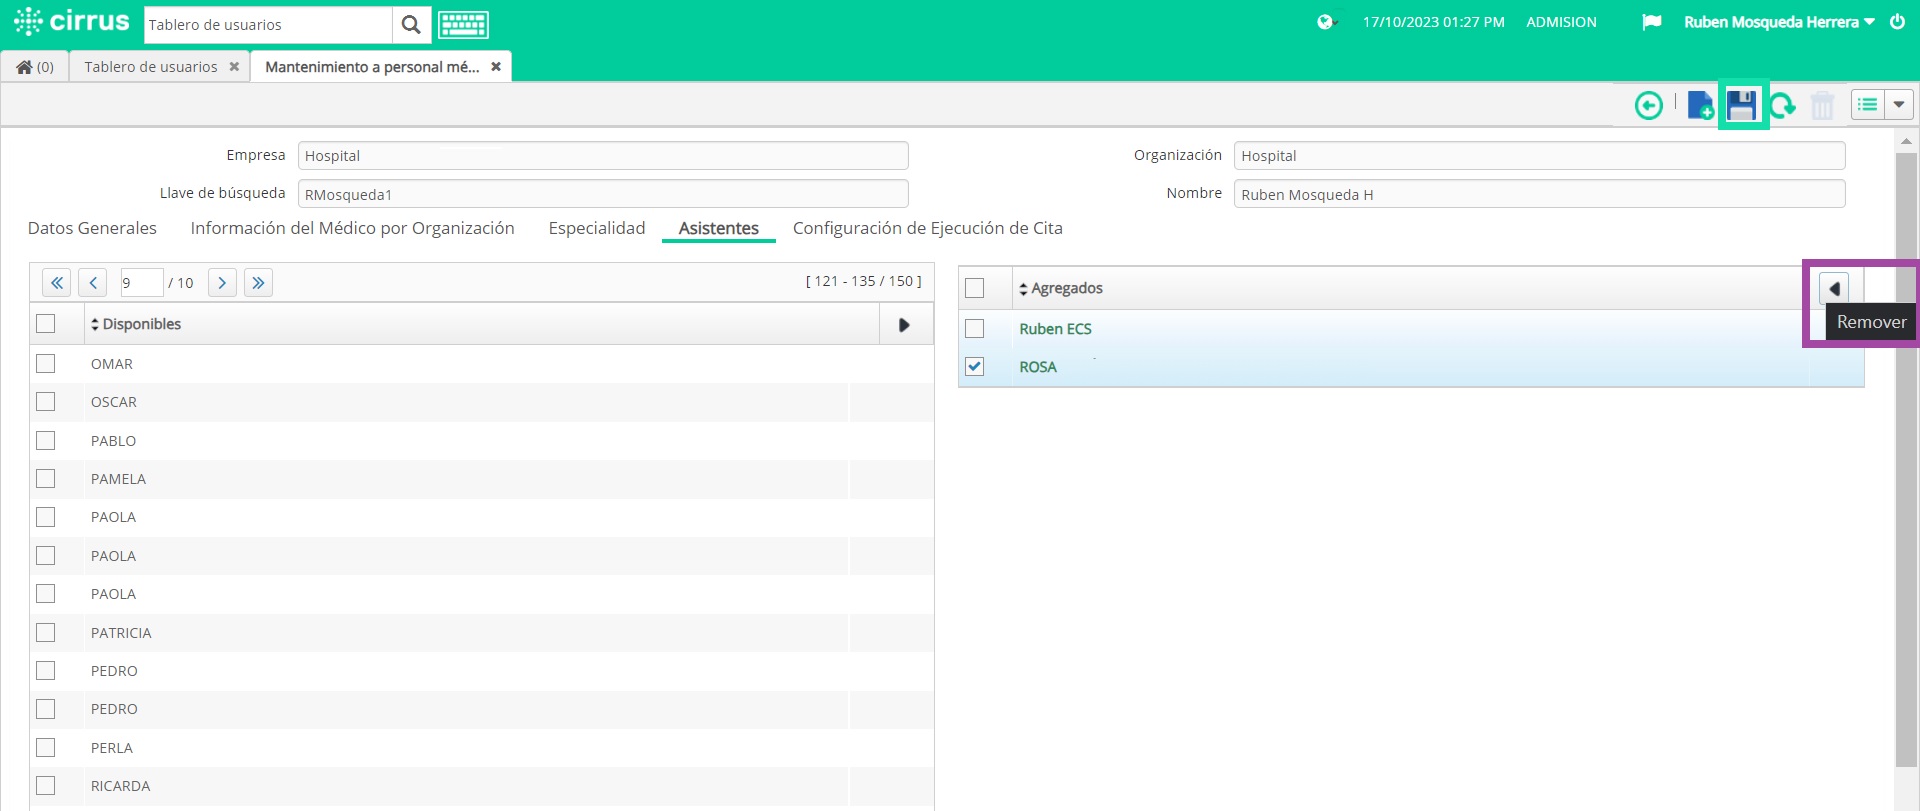Click the Empresa field

coord(603,156)
